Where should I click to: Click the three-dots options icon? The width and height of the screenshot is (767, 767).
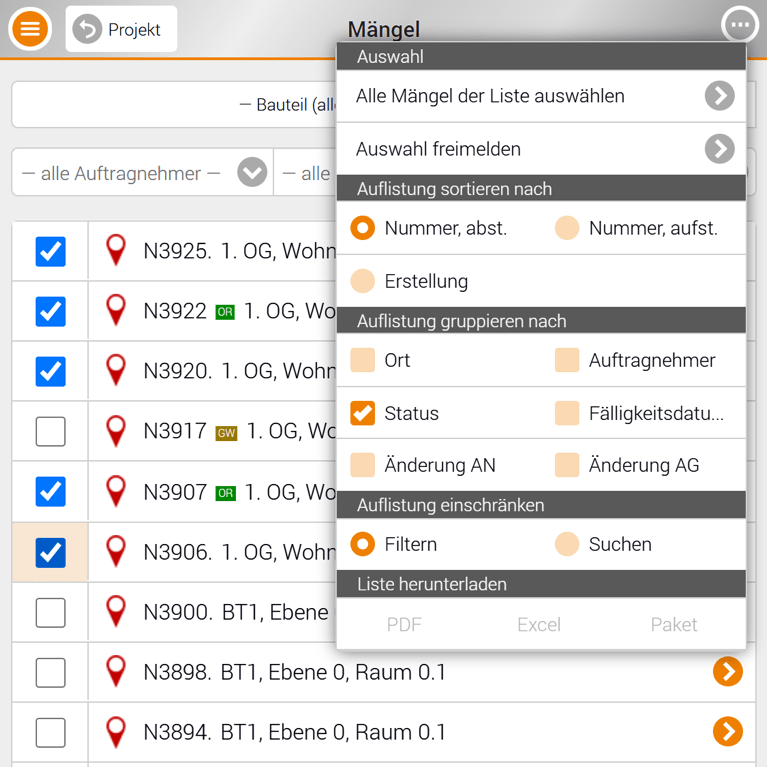pos(739,26)
